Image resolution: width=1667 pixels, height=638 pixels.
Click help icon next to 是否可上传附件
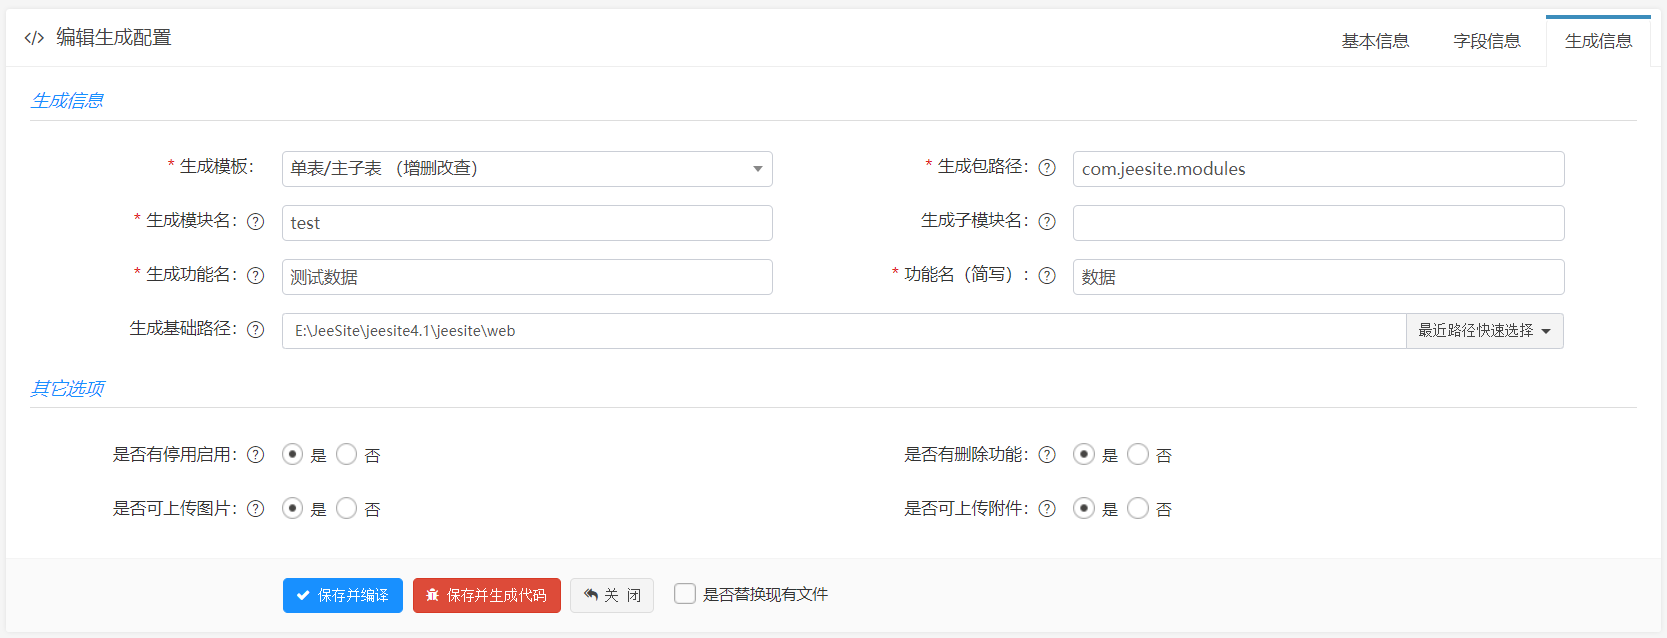tap(1047, 509)
